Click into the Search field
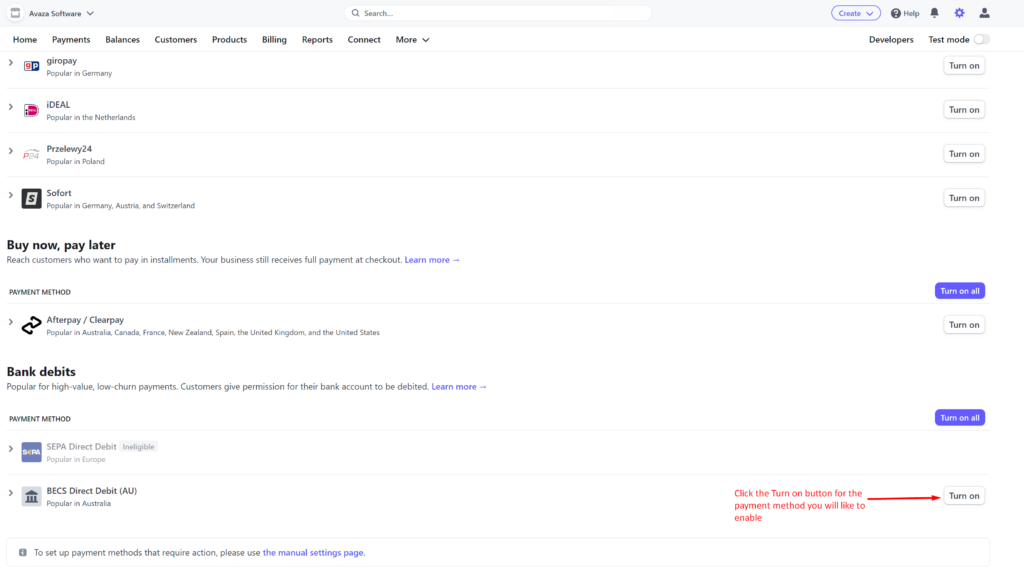1024x574 pixels. (498, 13)
